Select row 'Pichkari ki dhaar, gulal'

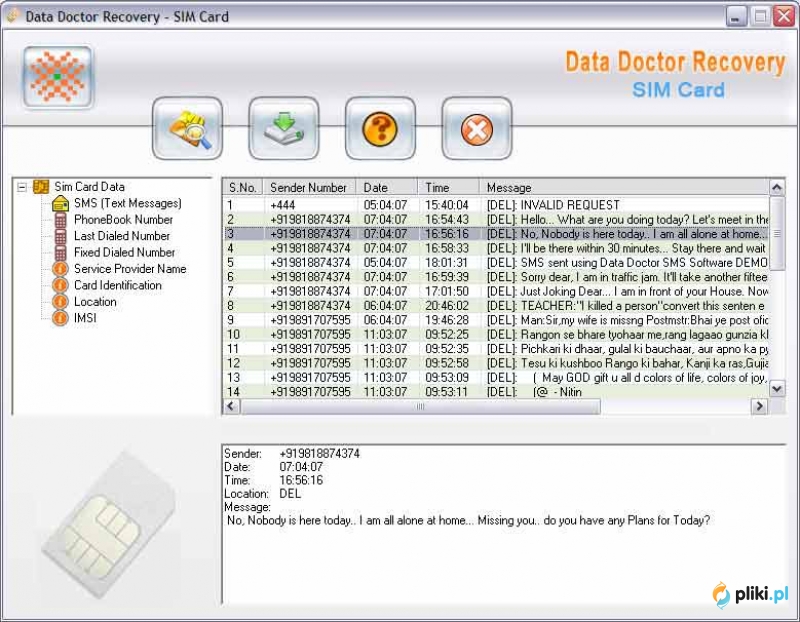point(496,349)
